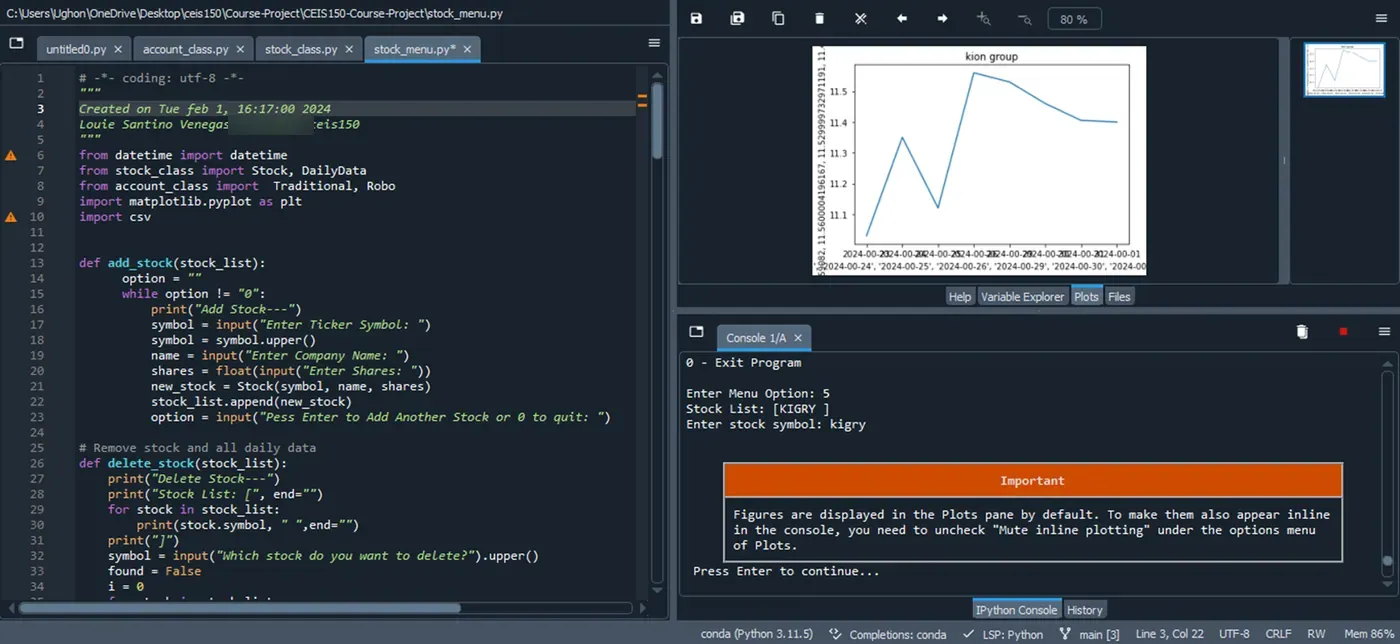Click the editor vertical scrollbar
The image size is (1400, 644).
(657, 120)
